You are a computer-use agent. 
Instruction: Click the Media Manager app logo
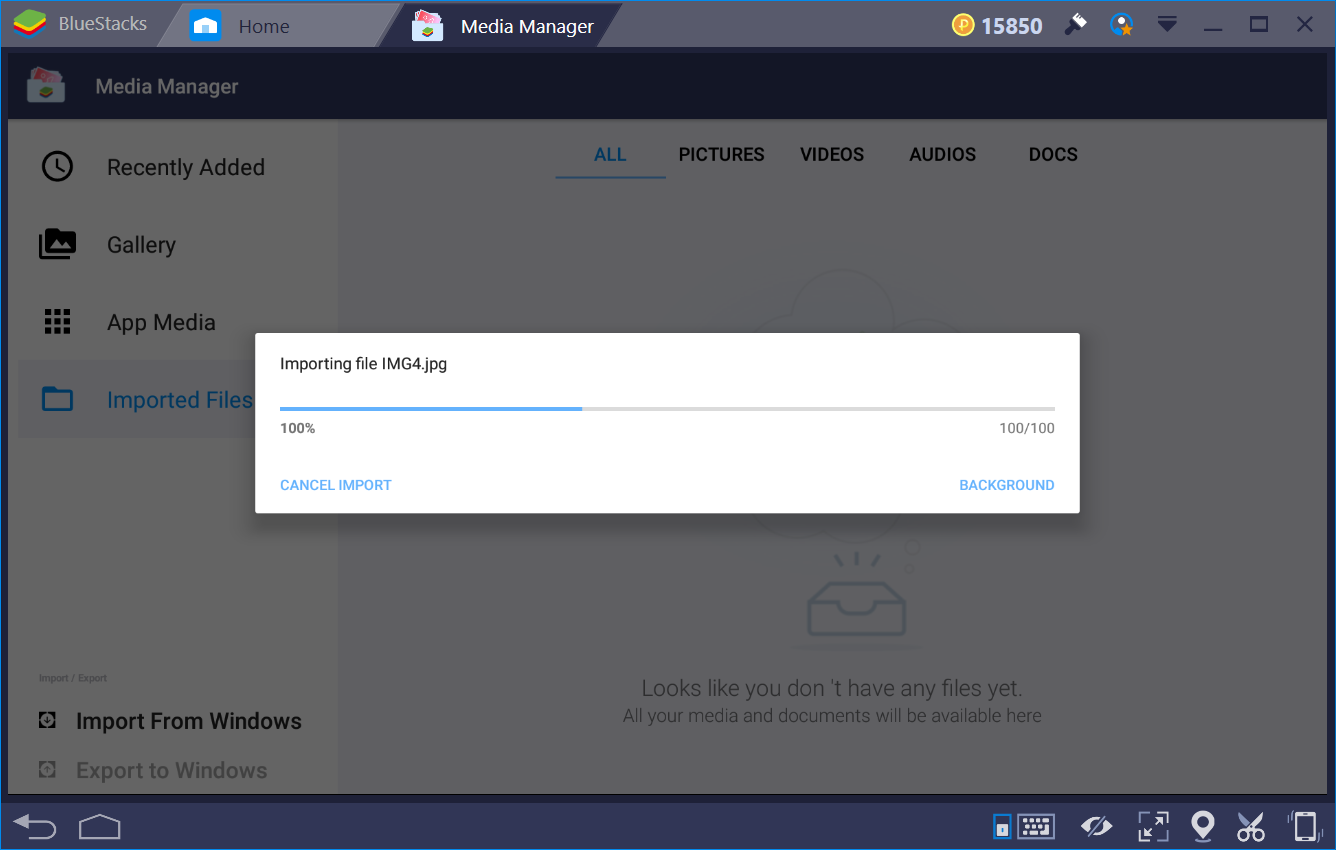tap(46, 85)
